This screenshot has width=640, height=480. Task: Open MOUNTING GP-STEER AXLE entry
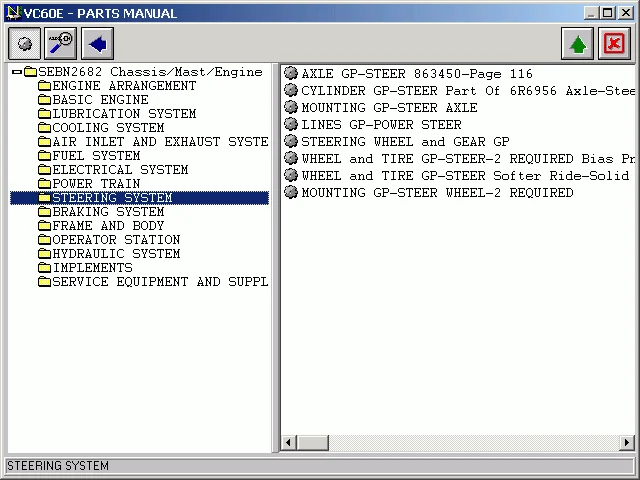click(x=389, y=108)
